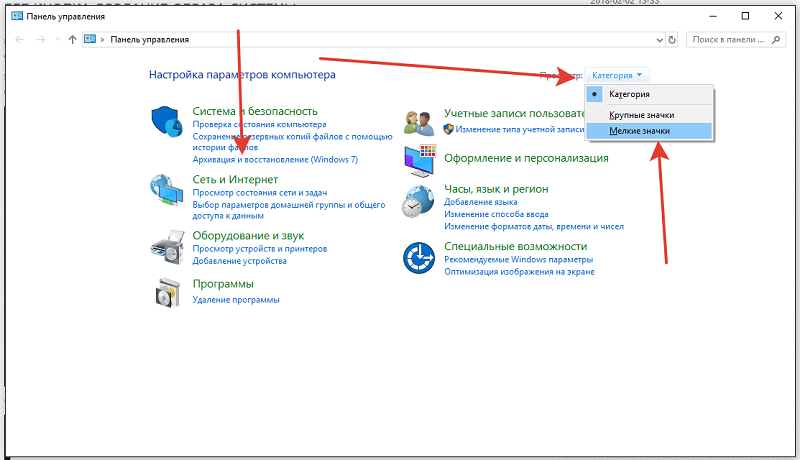The height and width of the screenshot is (460, 800).
Task: Open Выбор параметров домашней группы link
Action: click(289, 210)
